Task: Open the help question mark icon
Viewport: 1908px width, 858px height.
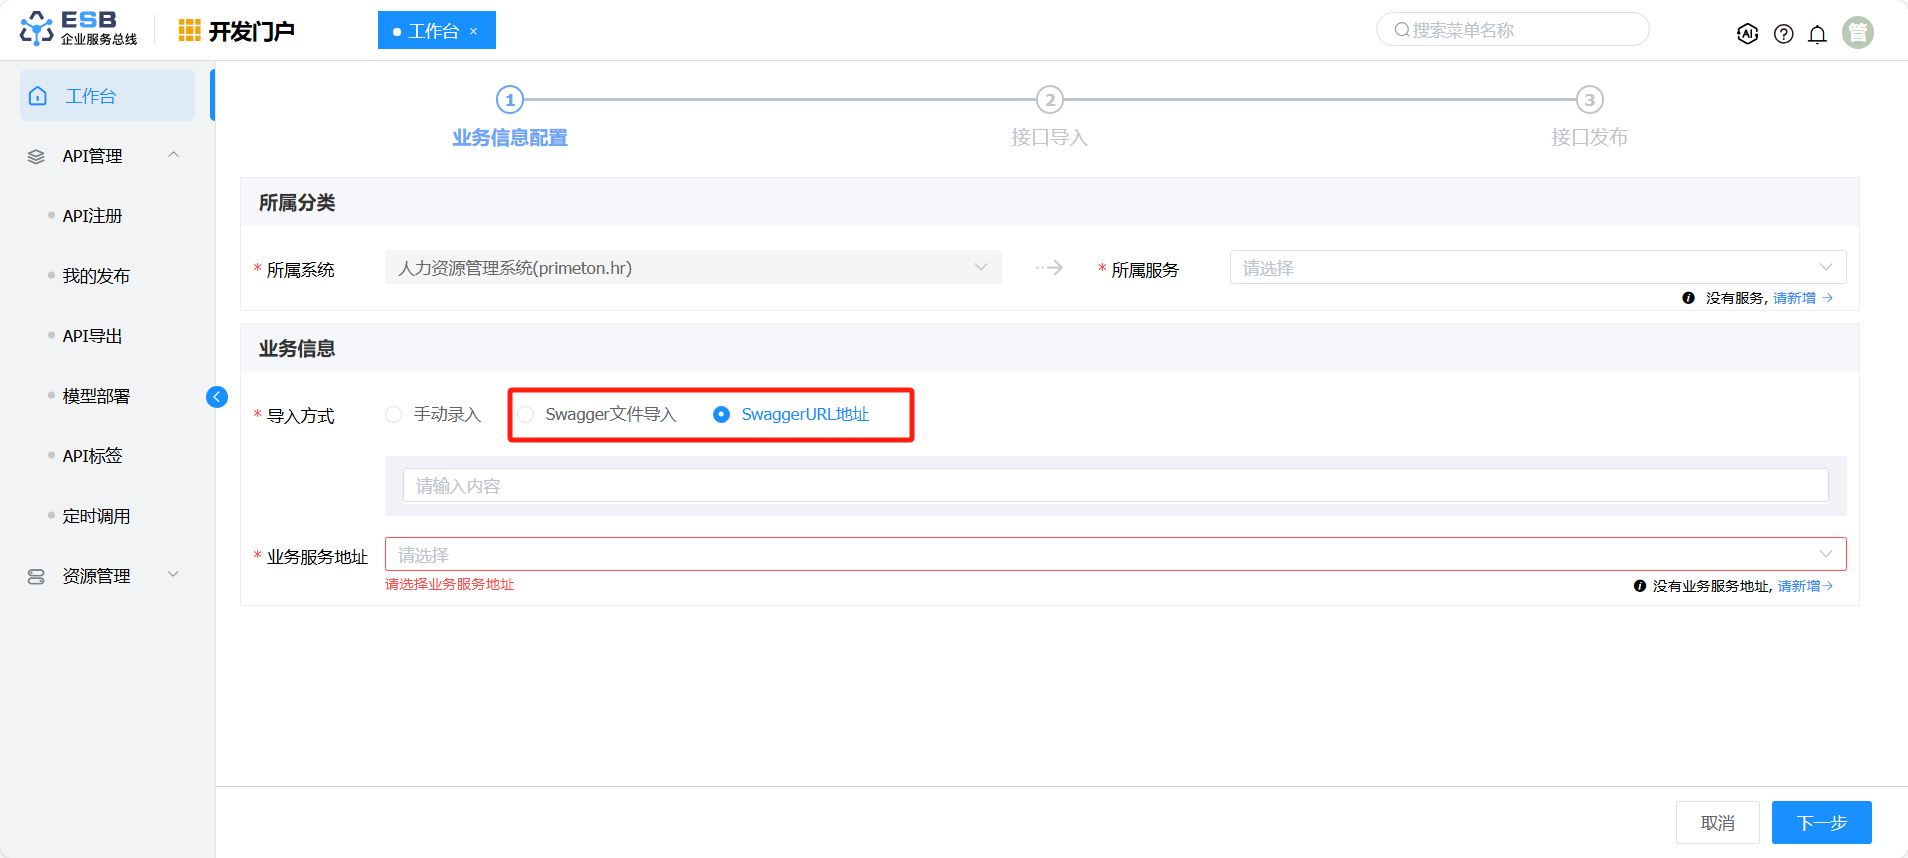Action: tap(1783, 34)
